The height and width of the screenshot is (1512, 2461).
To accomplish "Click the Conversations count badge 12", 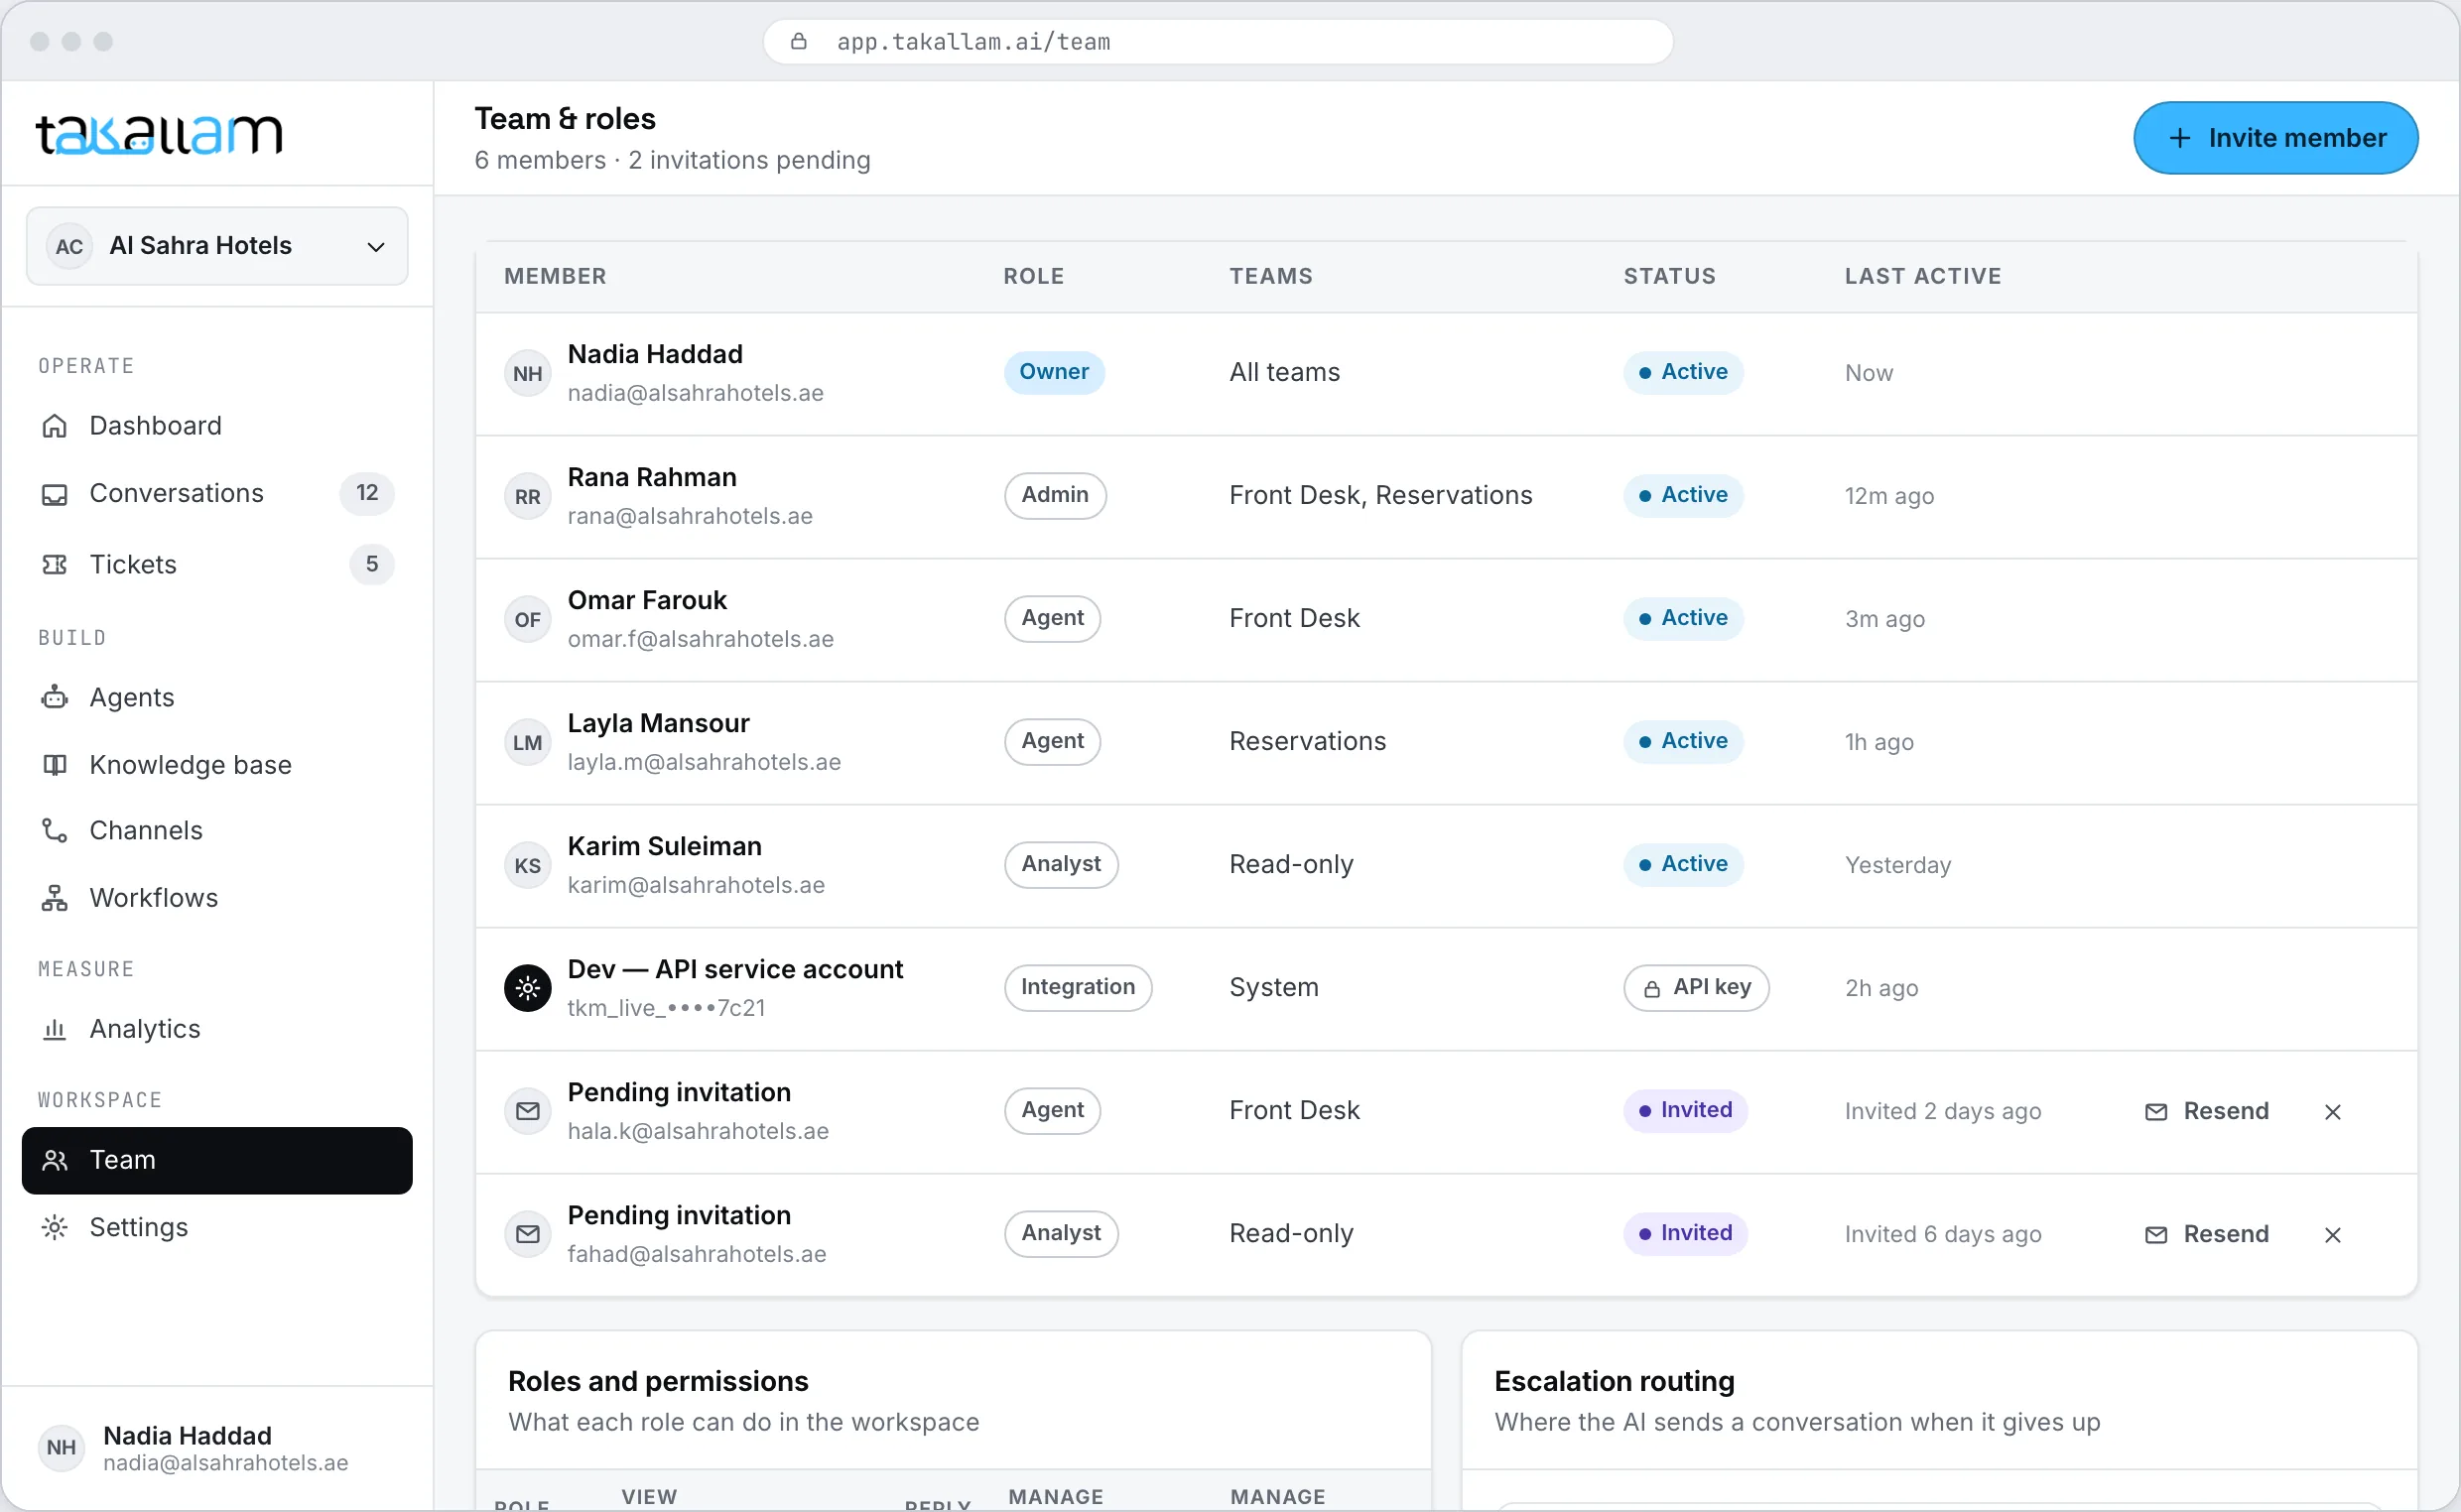I will 367,493.
